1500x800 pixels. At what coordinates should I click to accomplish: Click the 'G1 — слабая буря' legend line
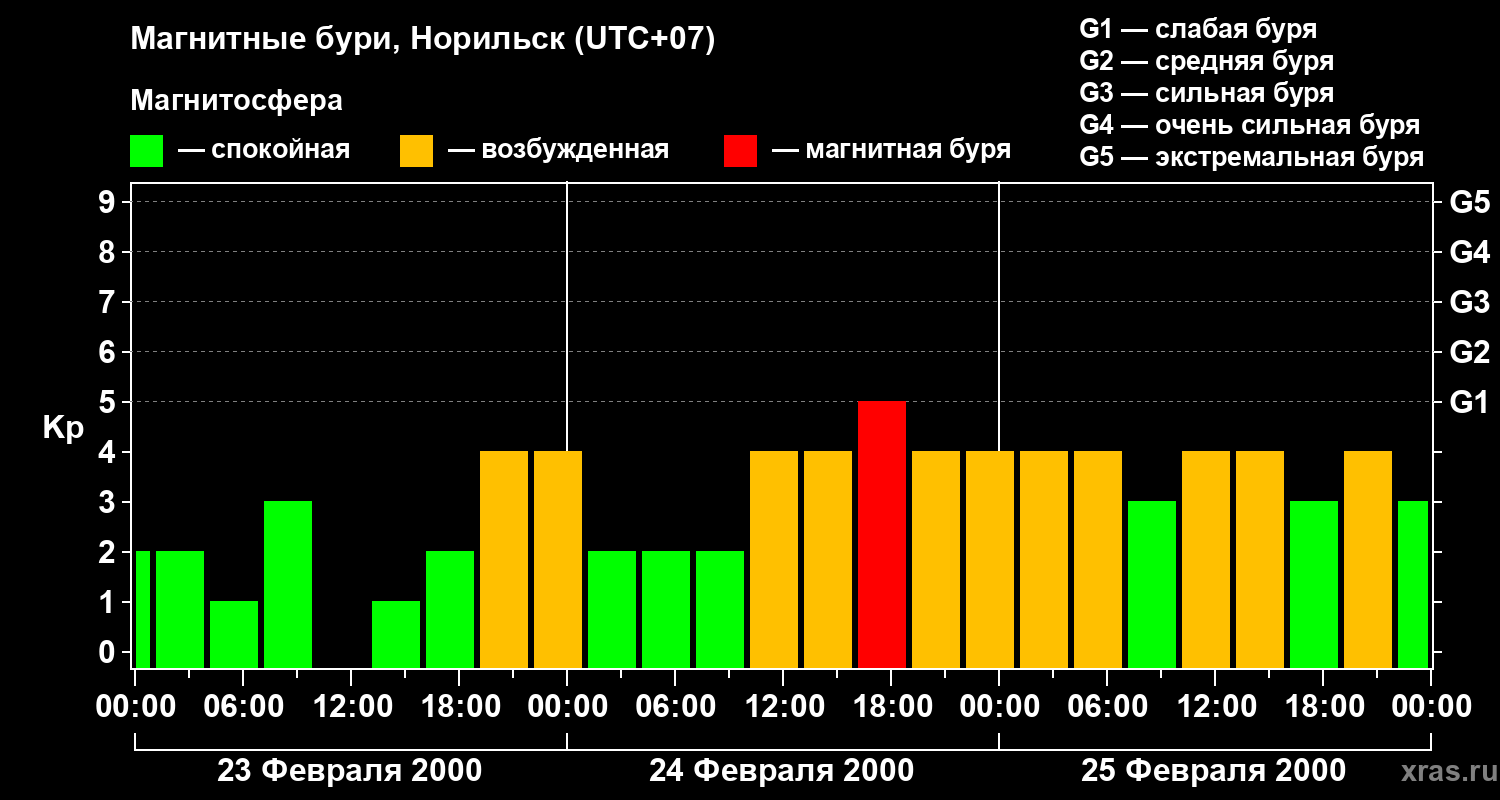pyautogui.click(x=1198, y=29)
